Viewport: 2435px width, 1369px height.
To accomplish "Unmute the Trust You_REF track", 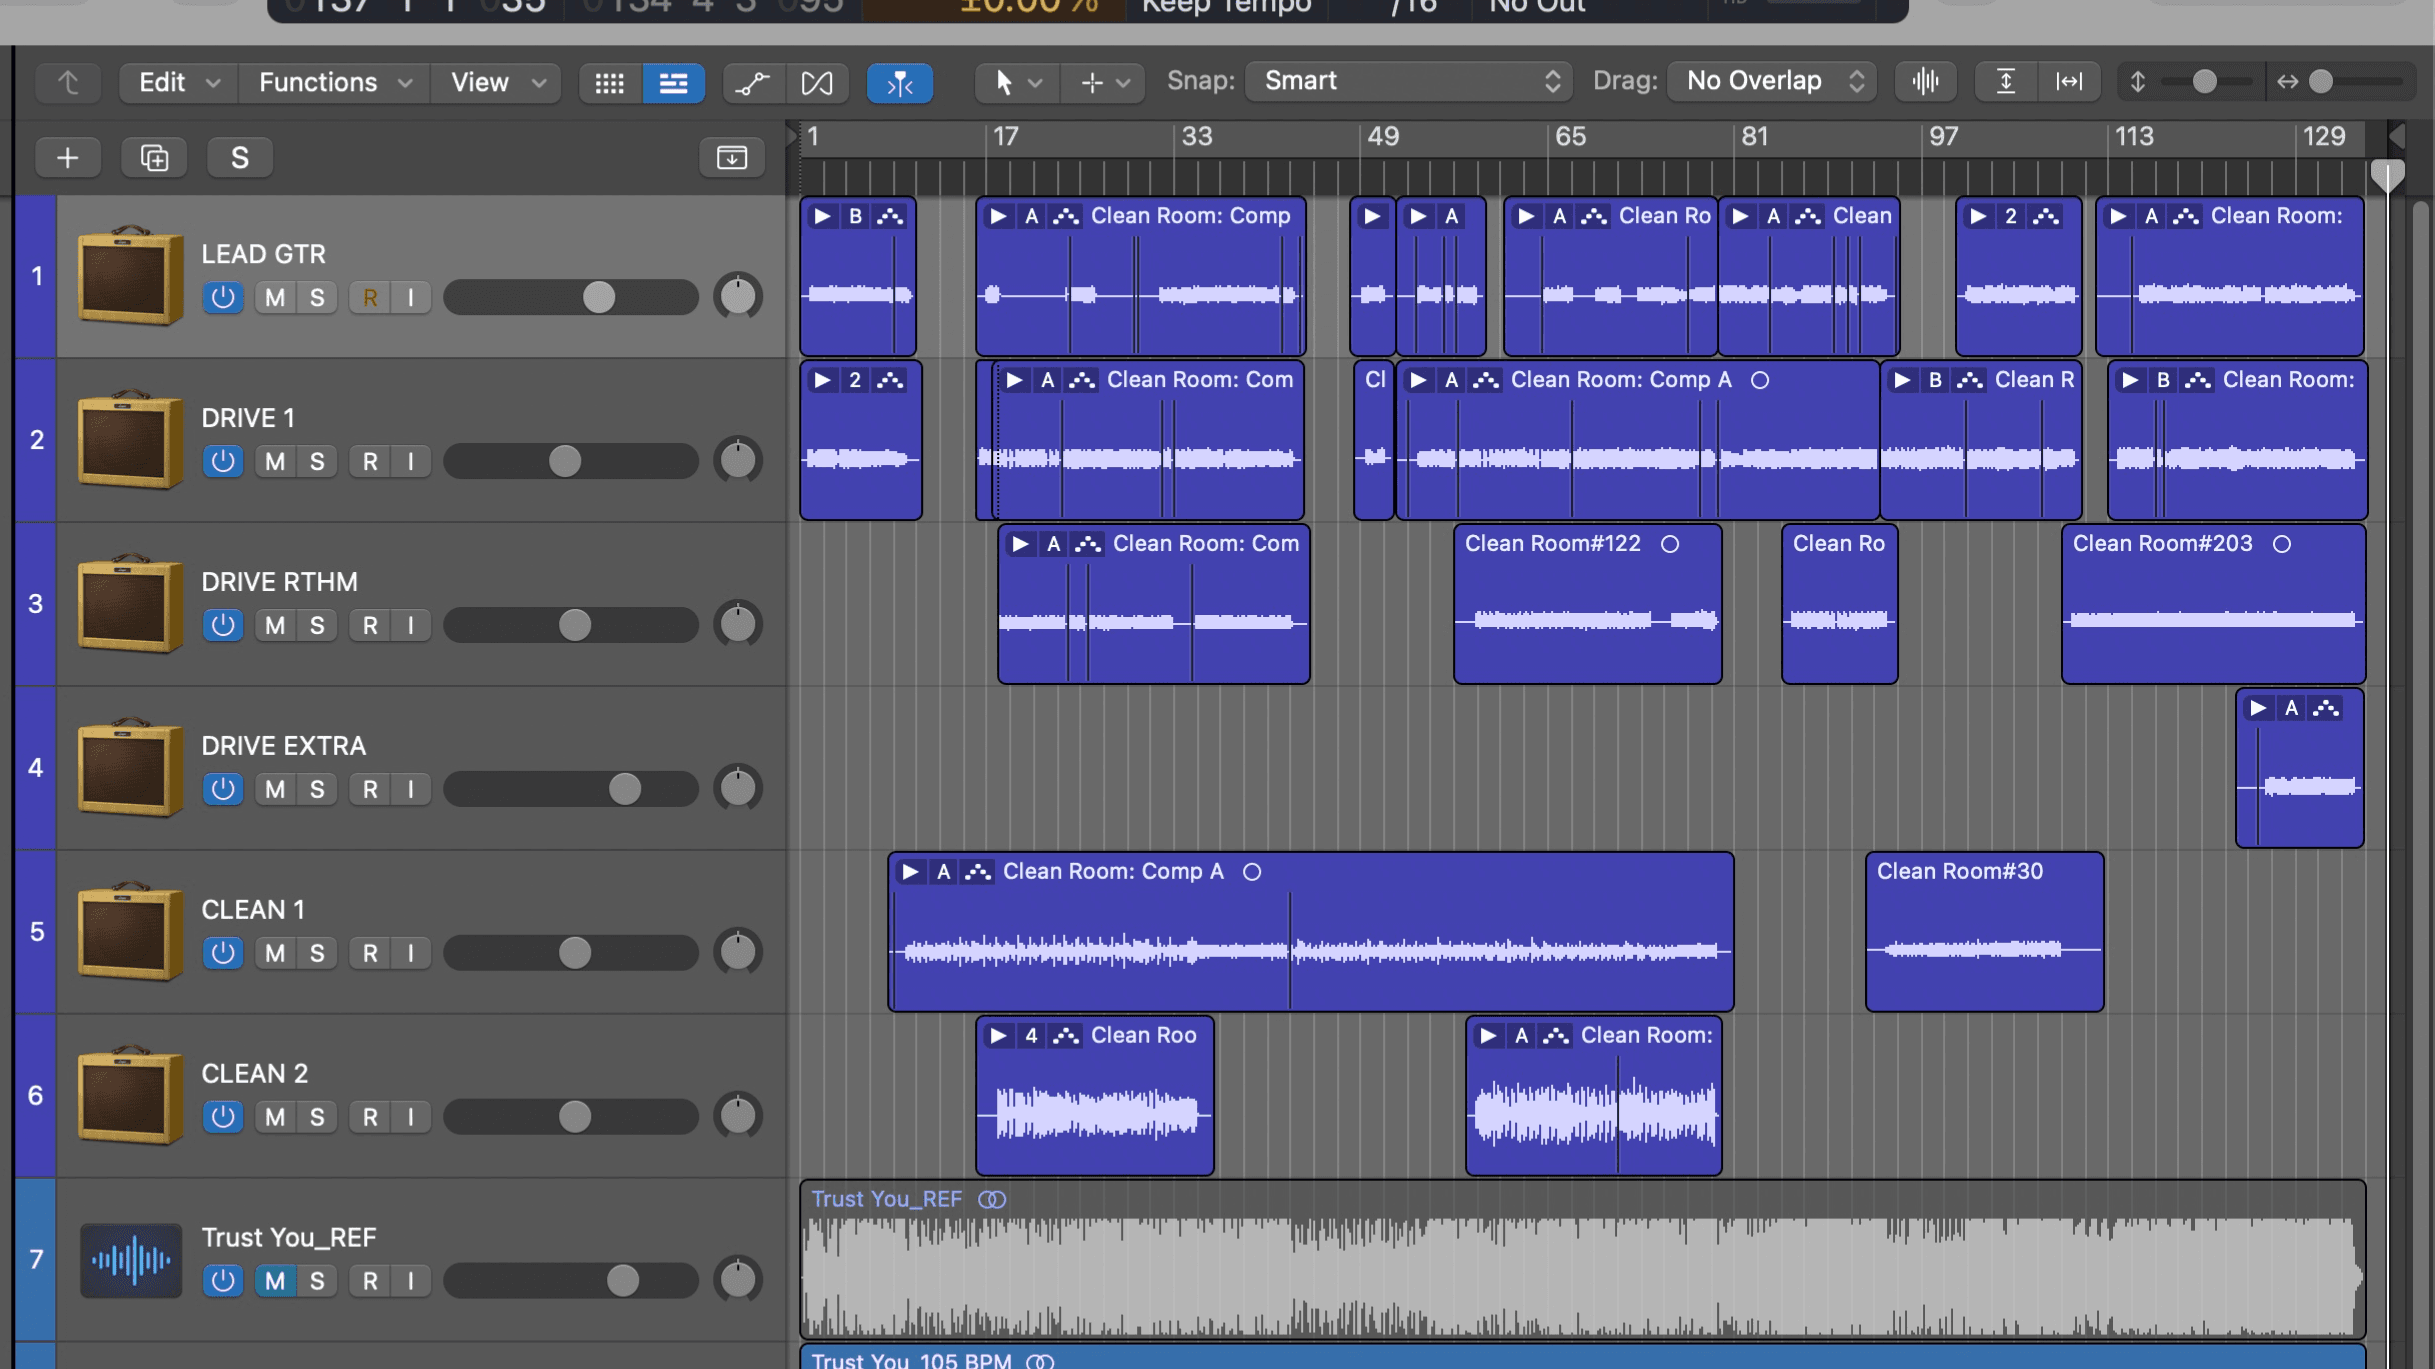I will pyautogui.click(x=275, y=1281).
